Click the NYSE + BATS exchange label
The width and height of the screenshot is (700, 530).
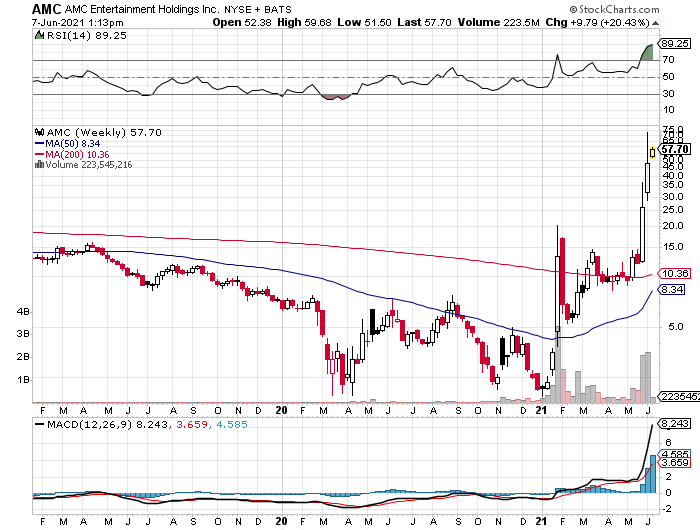click(x=258, y=9)
